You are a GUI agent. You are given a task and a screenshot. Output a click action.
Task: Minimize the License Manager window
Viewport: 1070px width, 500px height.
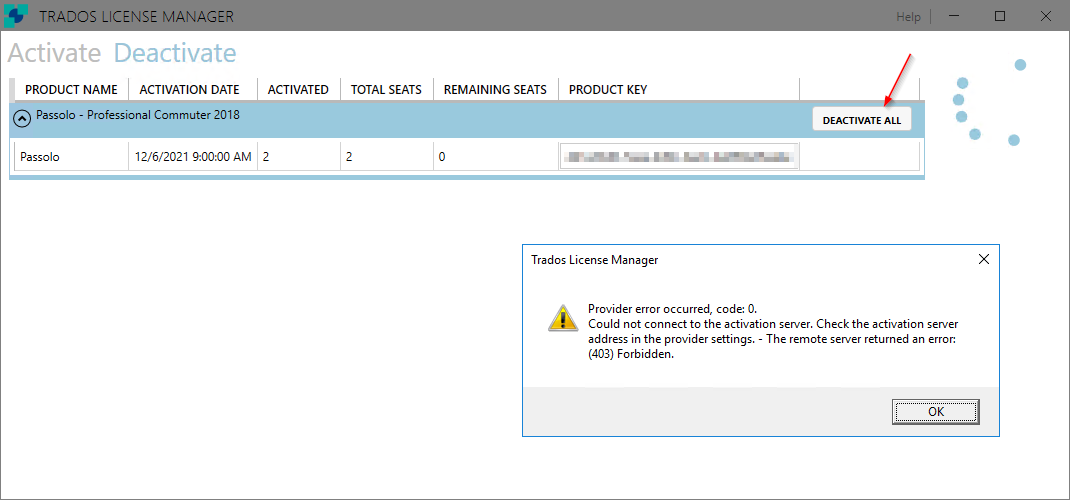point(954,16)
